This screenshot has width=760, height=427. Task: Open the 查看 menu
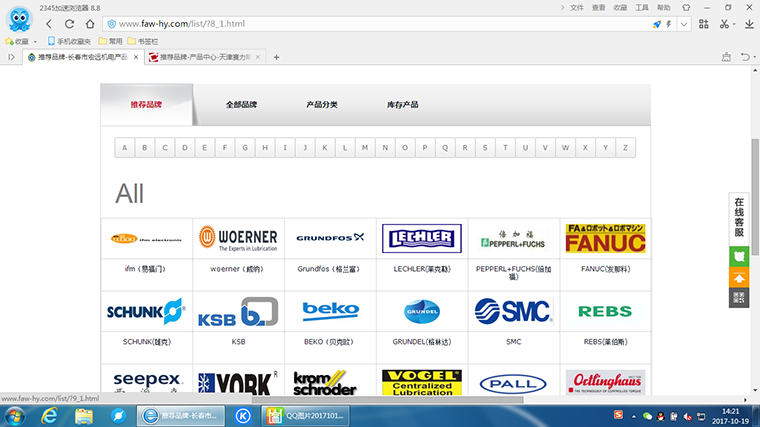pos(598,8)
